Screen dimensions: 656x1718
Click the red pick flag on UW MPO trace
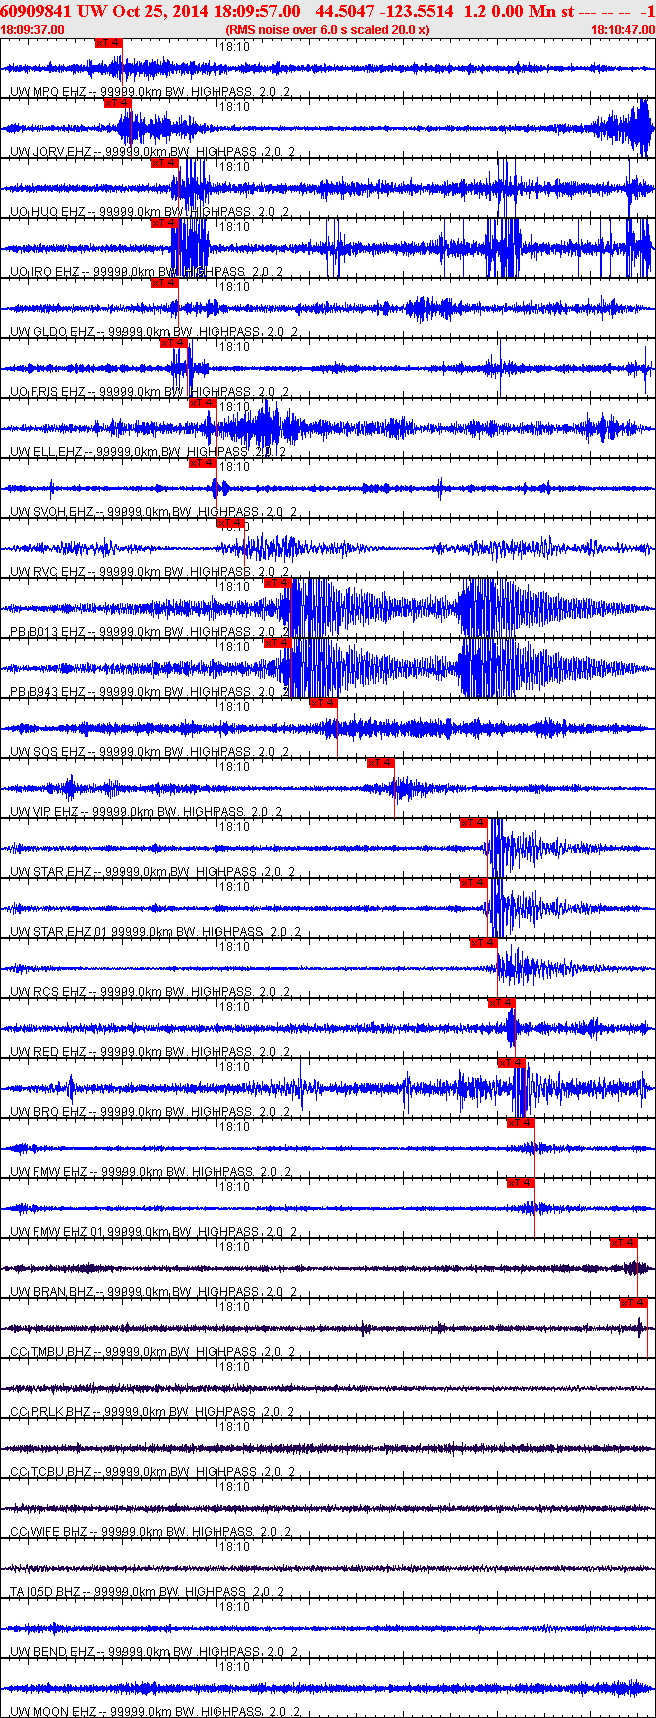click(x=109, y=43)
